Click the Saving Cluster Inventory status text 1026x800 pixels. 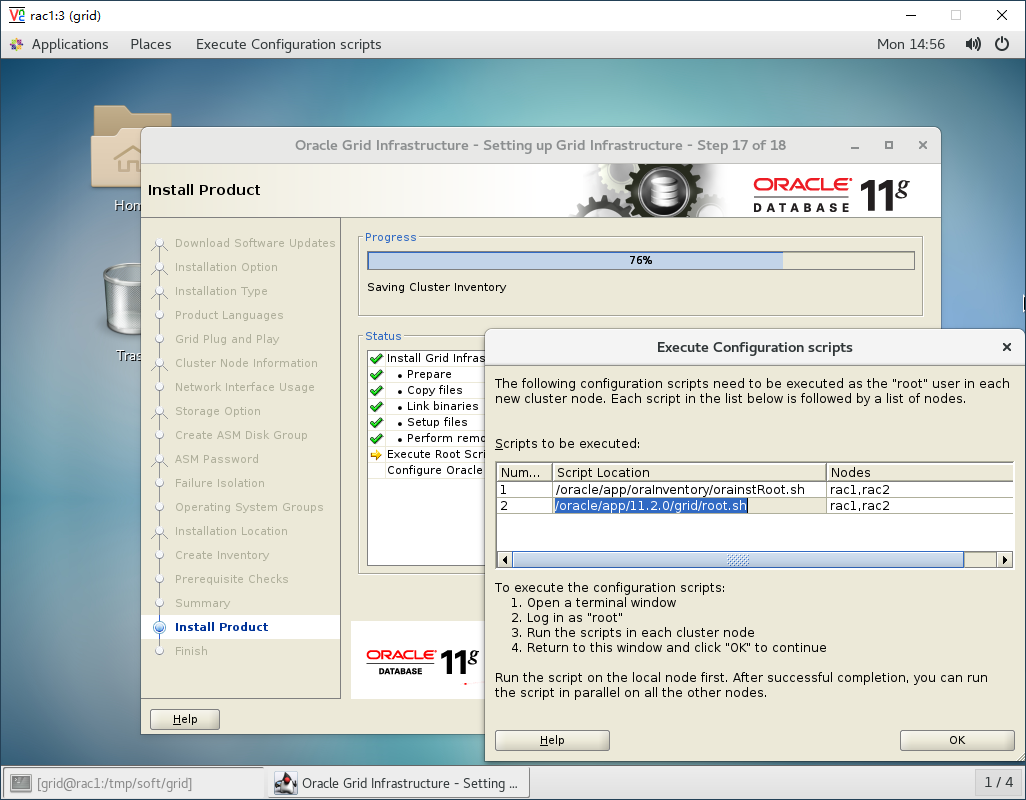point(436,287)
